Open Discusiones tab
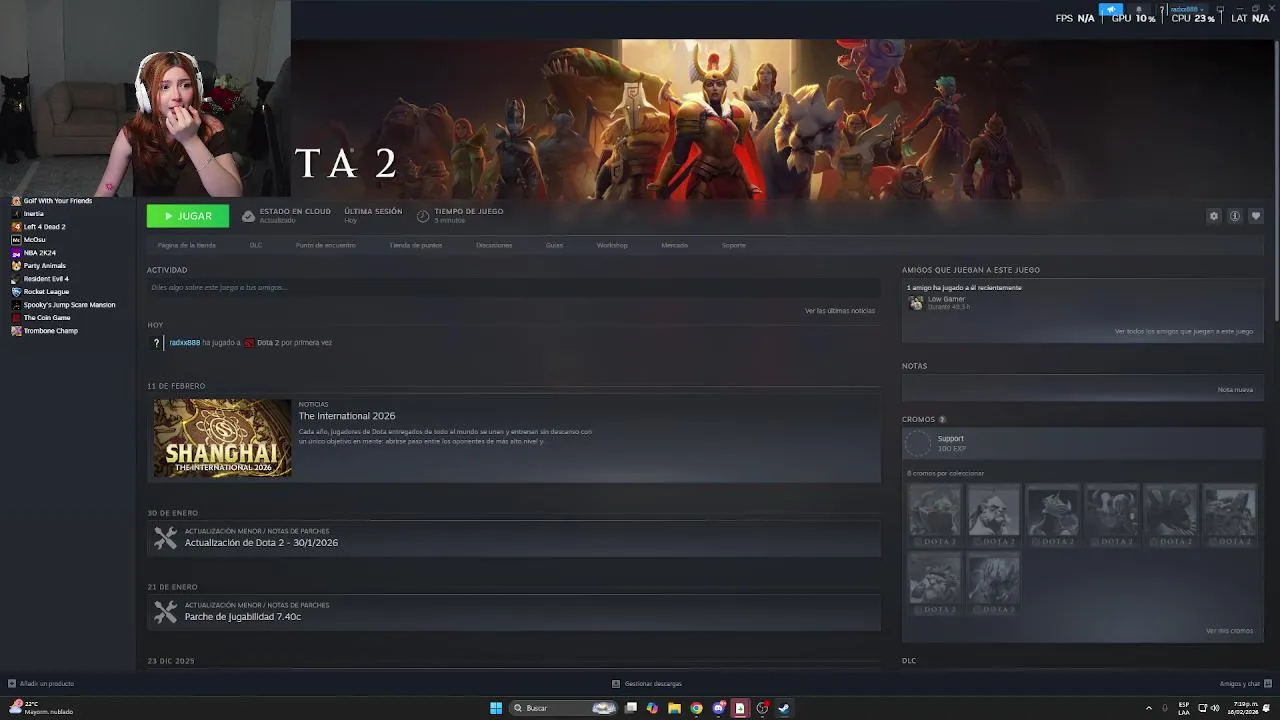 [494, 245]
